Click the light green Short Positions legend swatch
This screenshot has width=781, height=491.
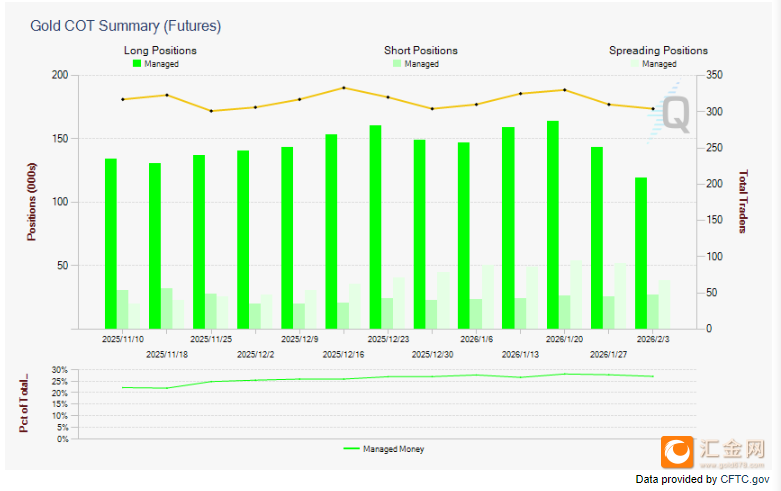(398, 64)
